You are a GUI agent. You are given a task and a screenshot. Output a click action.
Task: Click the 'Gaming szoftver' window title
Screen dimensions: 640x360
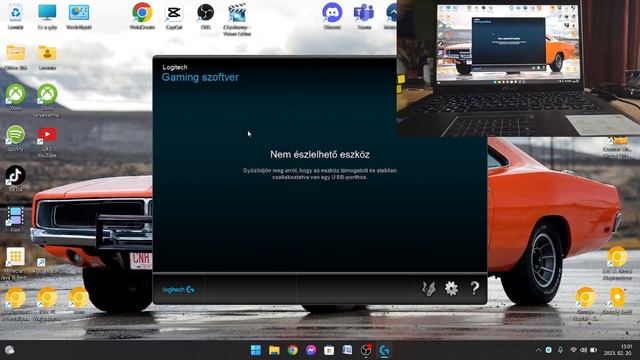(x=200, y=77)
